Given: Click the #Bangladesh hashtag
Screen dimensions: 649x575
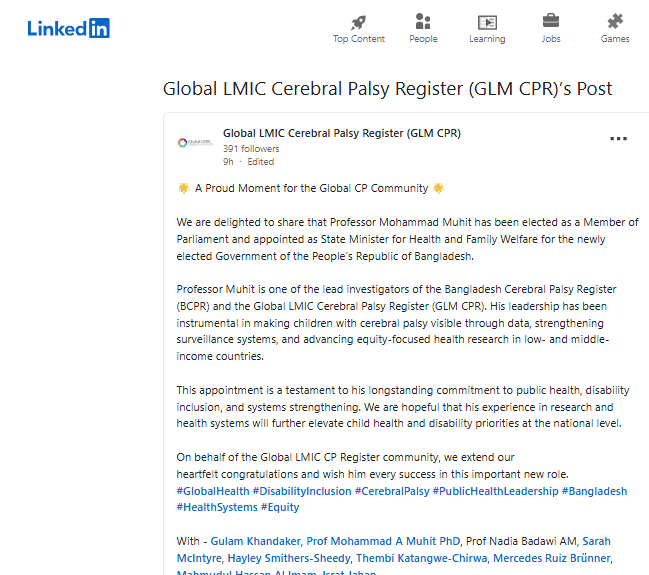Looking at the screenshot, I should [594, 491].
